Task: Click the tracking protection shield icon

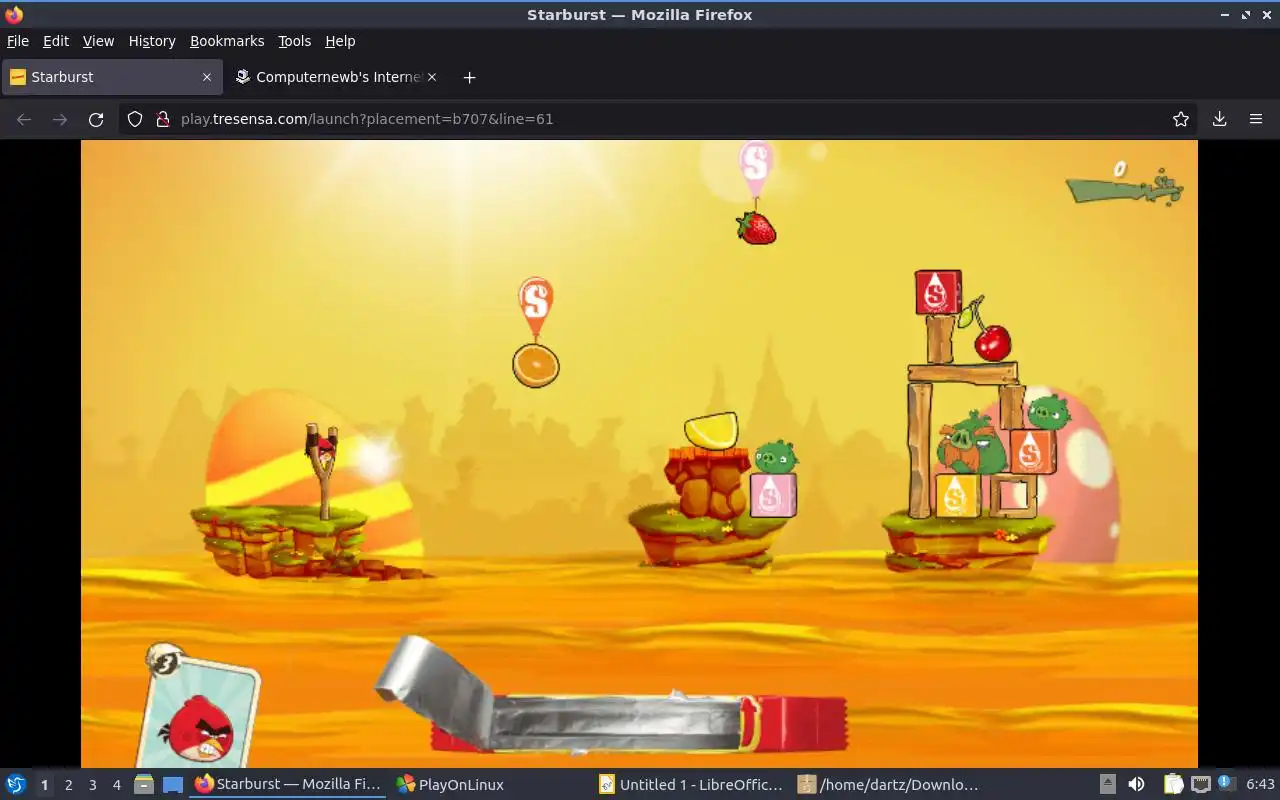Action: [x=135, y=119]
